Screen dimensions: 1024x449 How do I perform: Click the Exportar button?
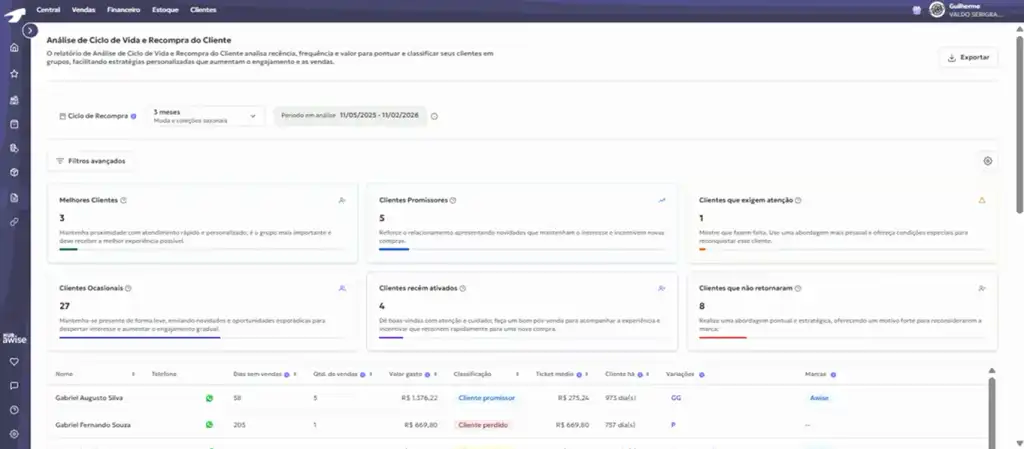[968, 57]
